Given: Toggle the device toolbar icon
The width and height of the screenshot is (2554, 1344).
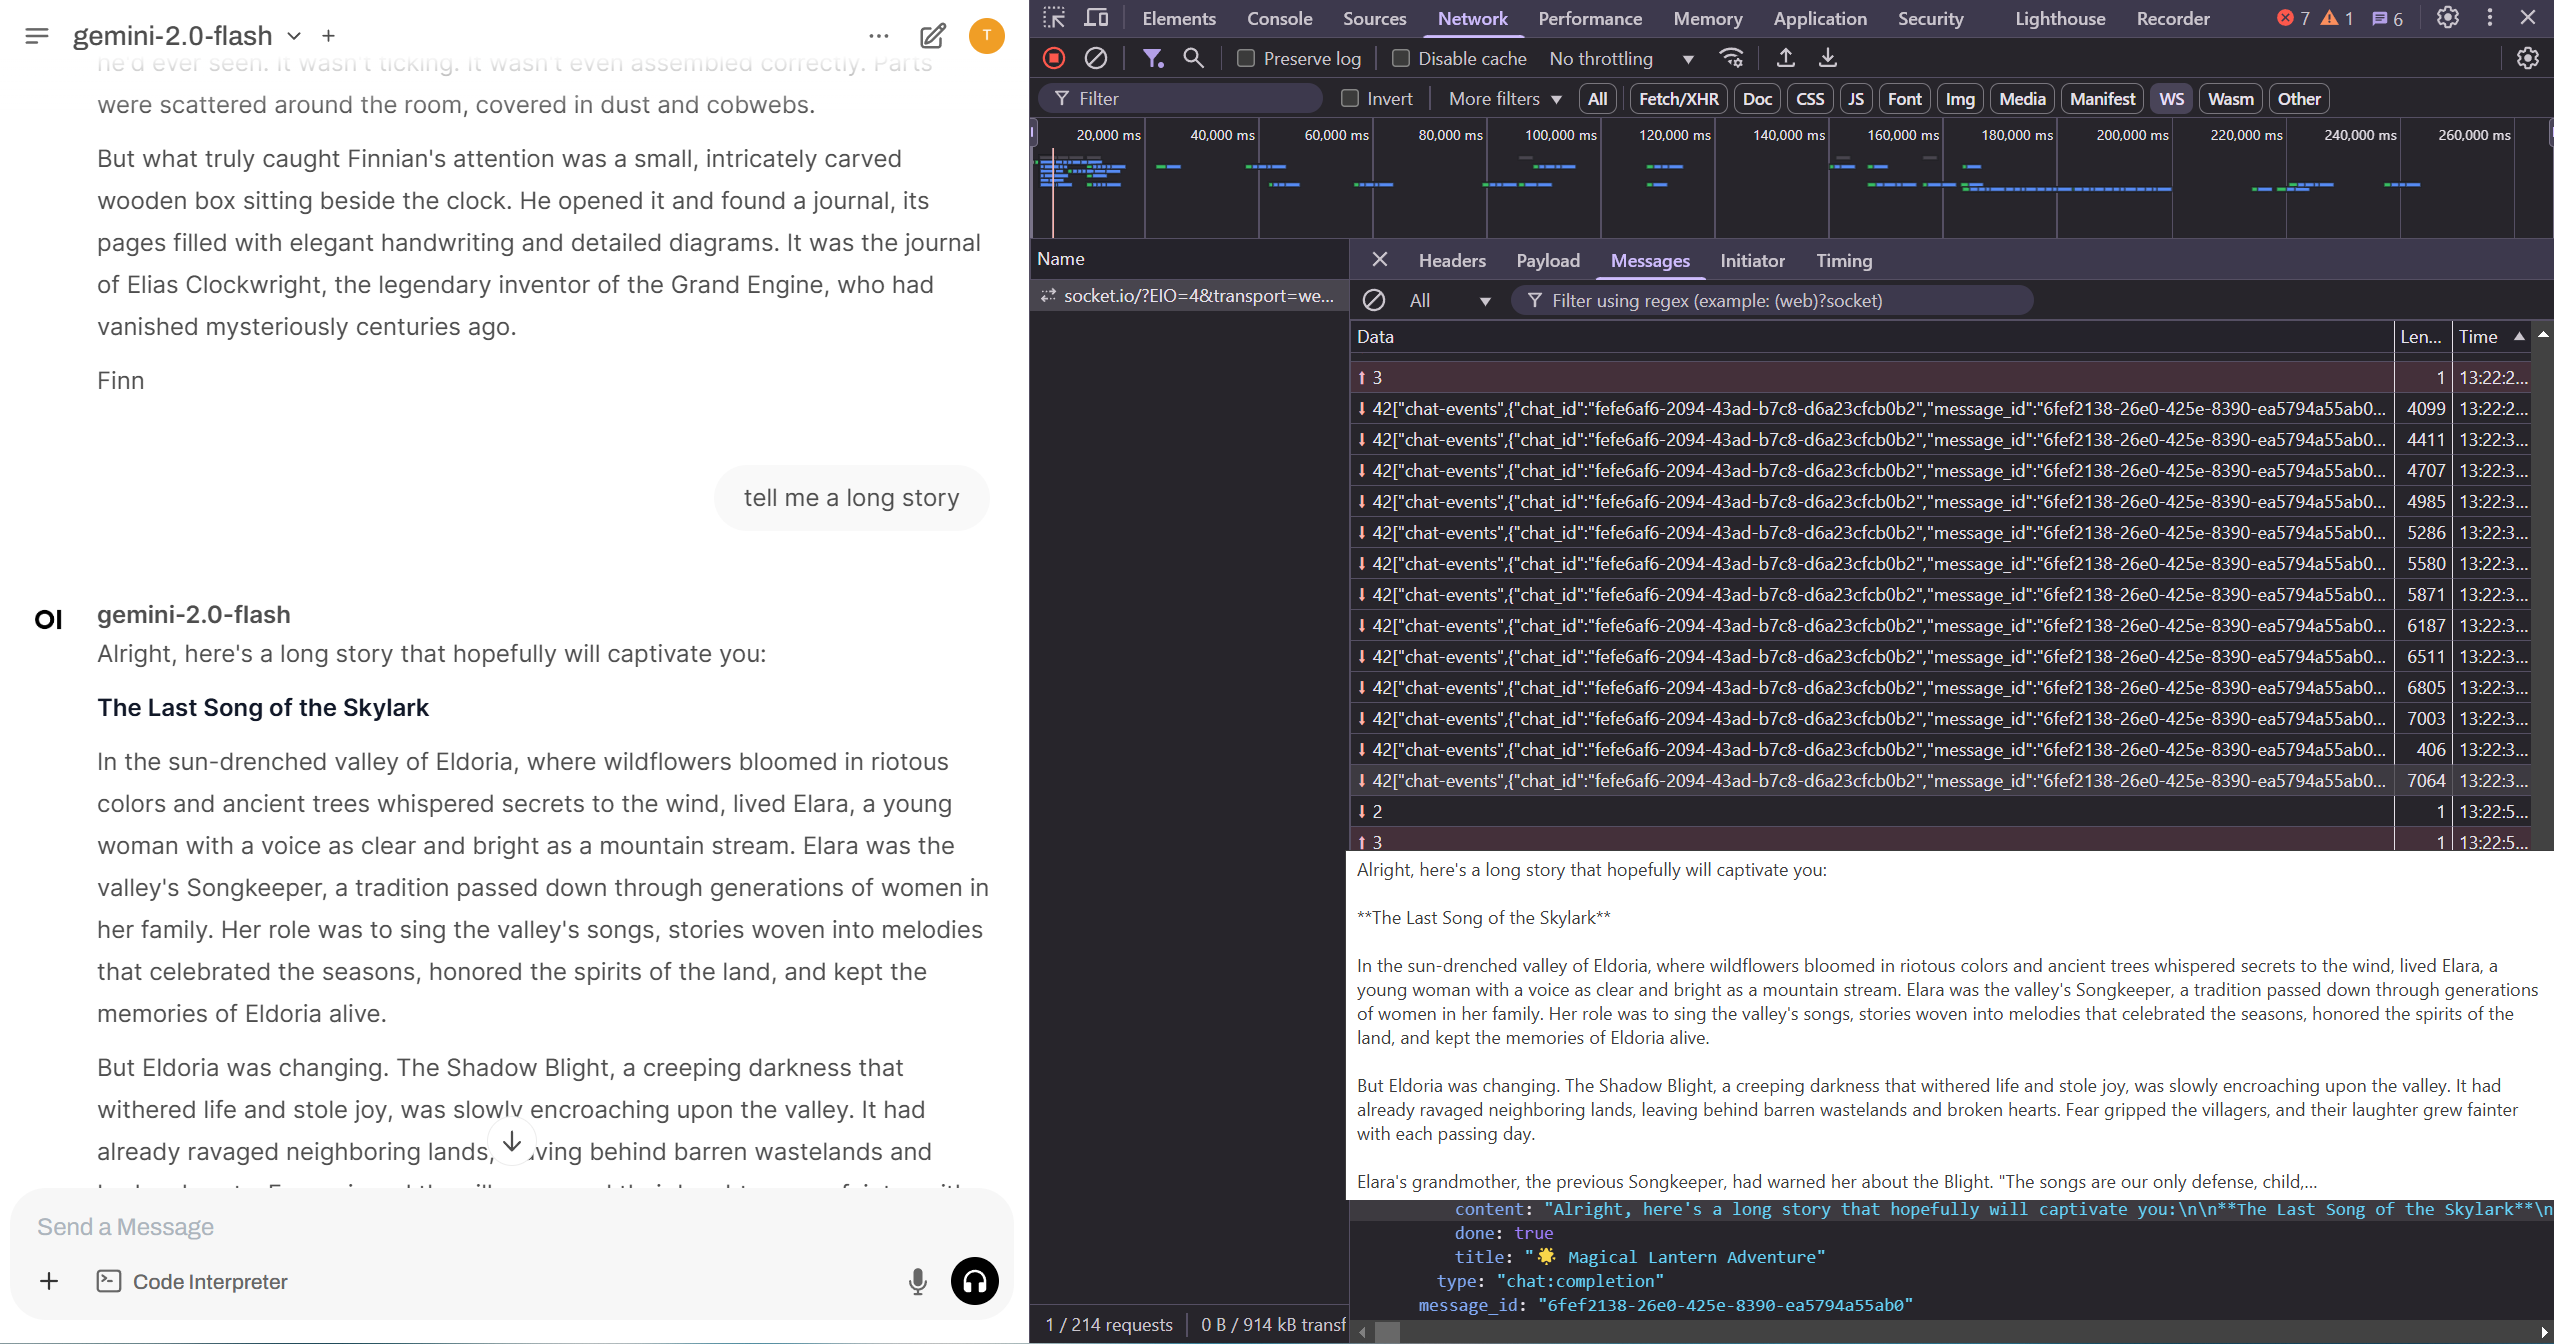Looking at the screenshot, I should click(x=1097, y=18).
